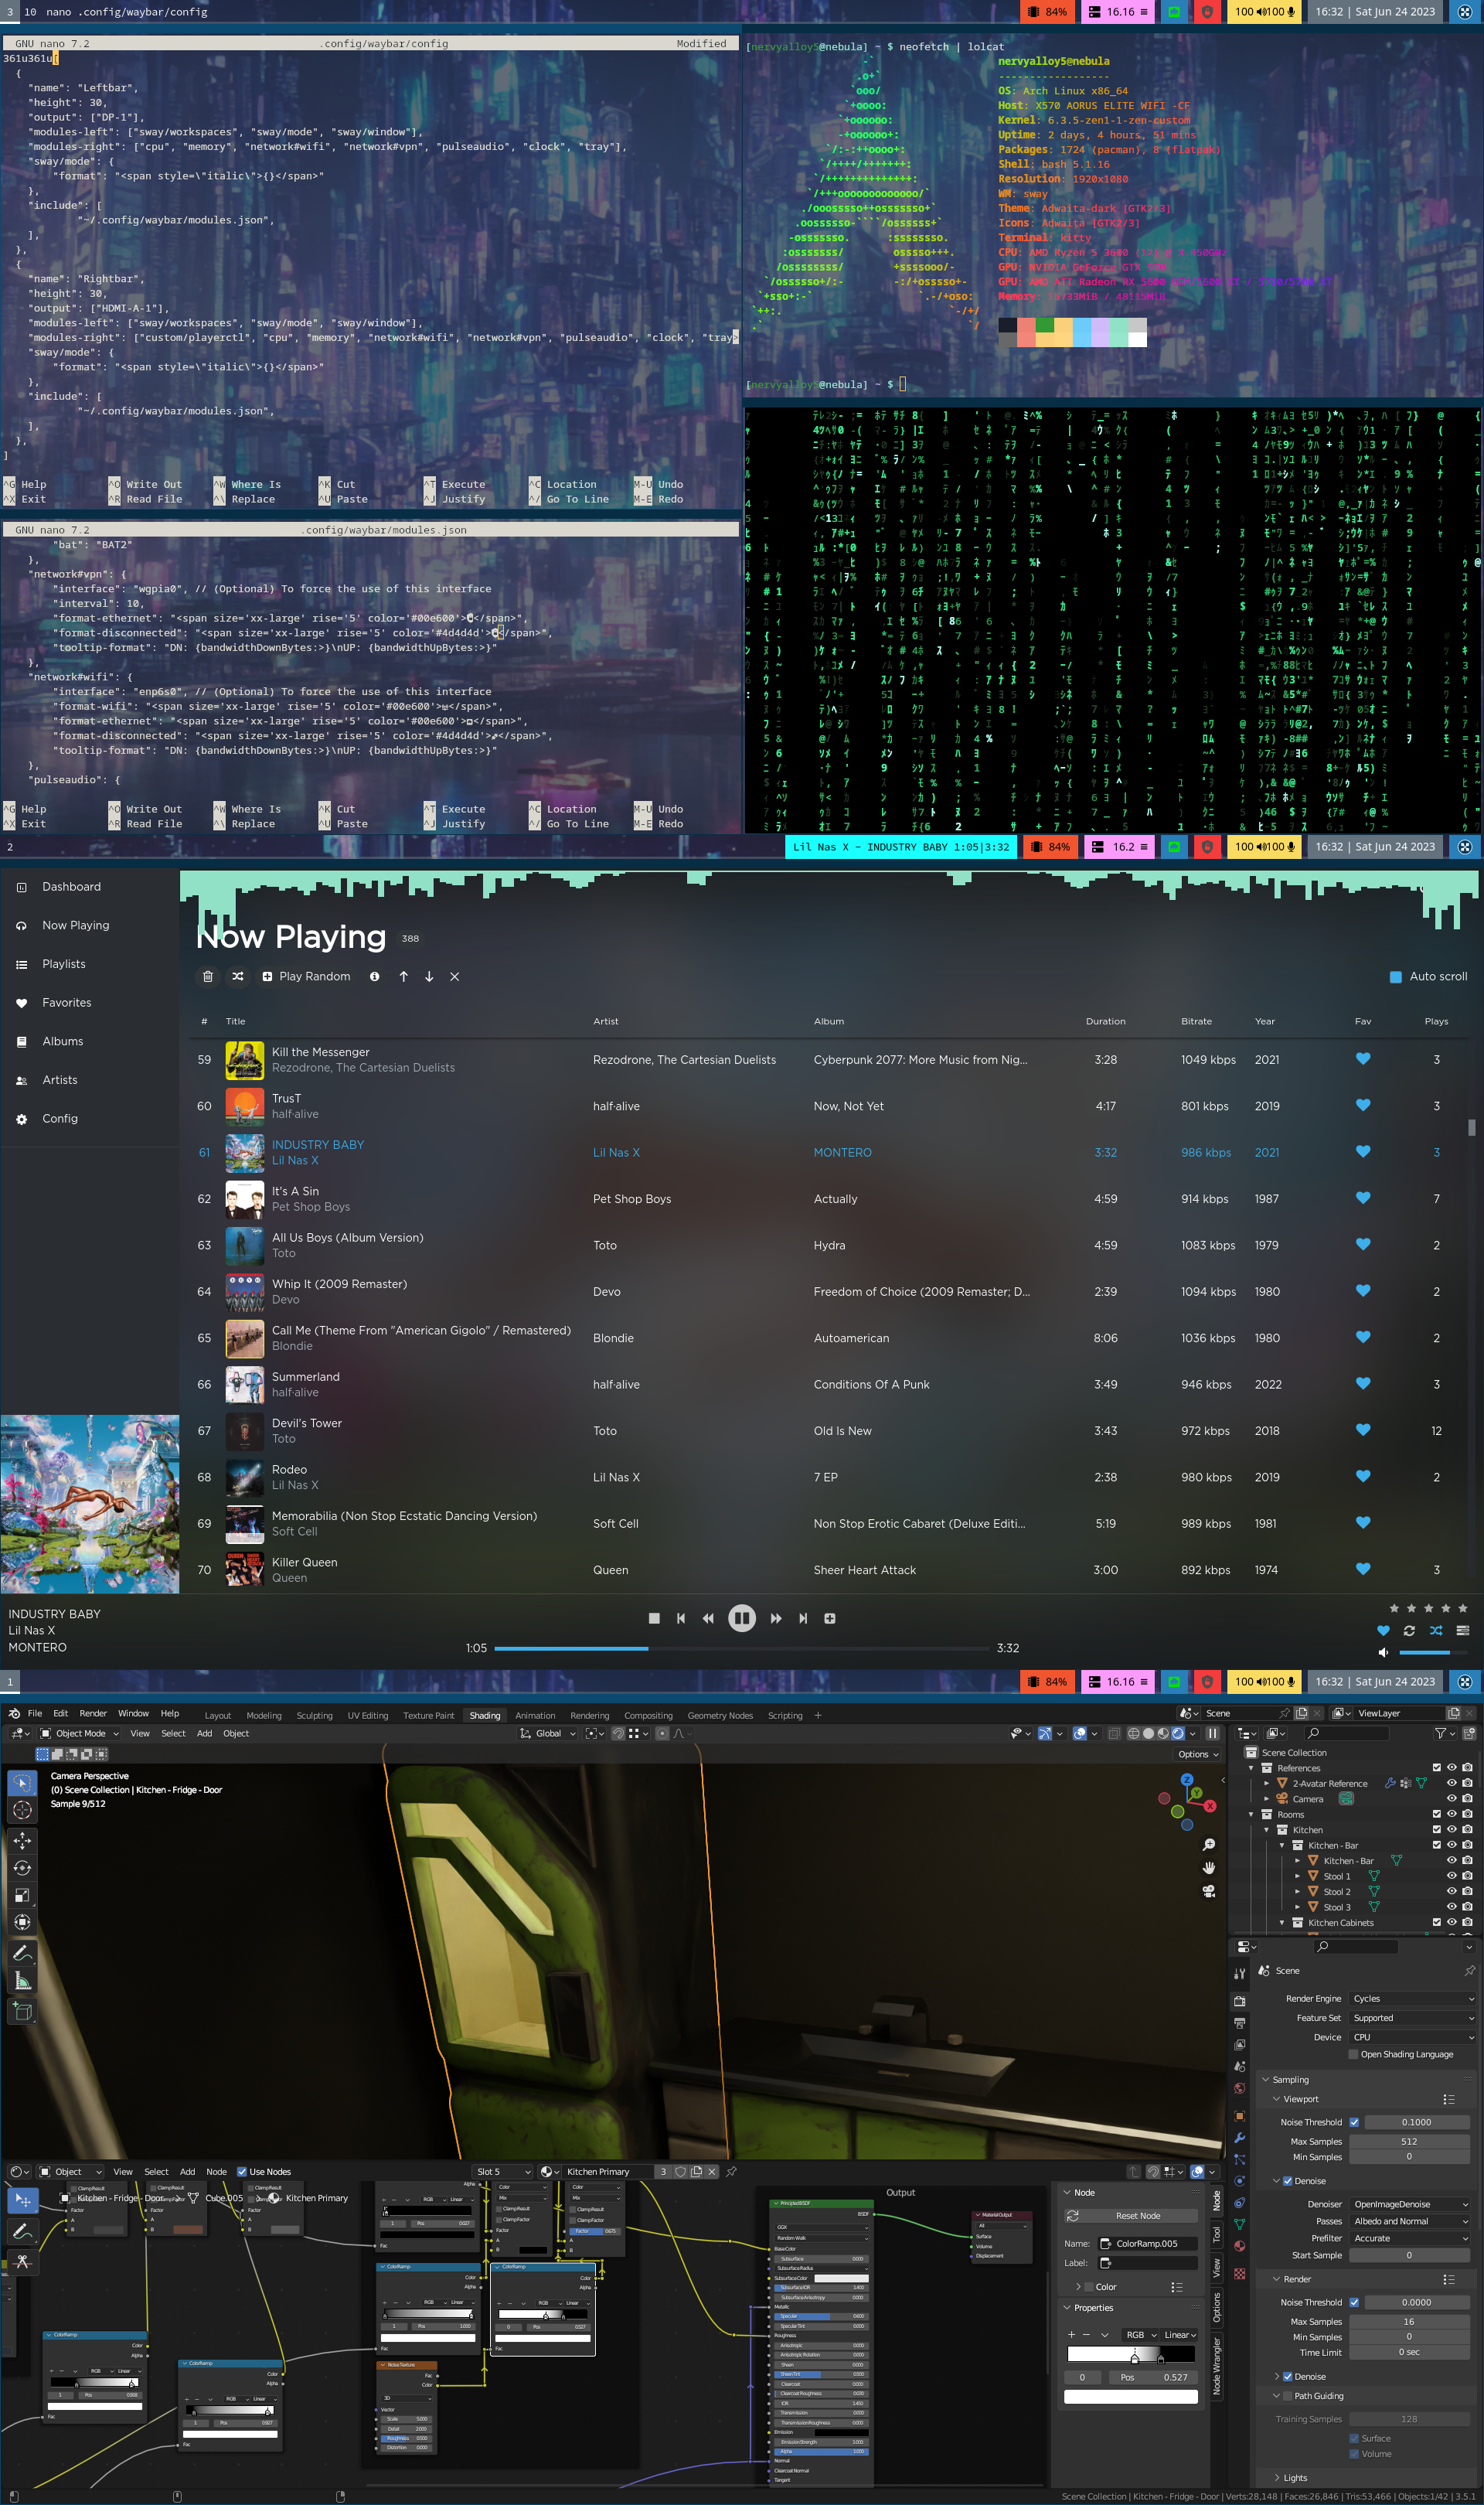Screen dimensions: 1484x2505
Task: Click the MONTERO album link in row 61
Action: click(842, 1152)
